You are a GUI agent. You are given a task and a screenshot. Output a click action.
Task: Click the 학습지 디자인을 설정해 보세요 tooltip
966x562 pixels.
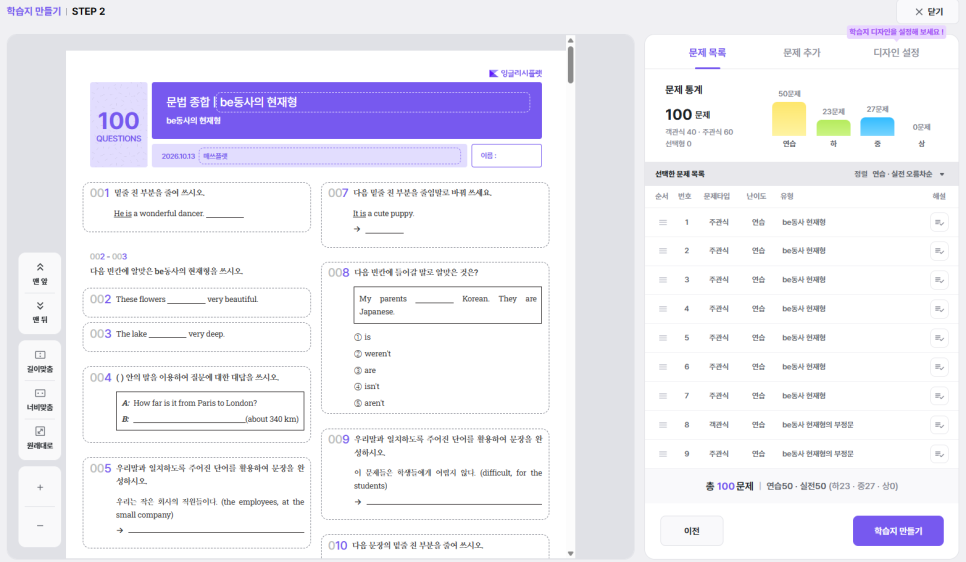(x=896, y=32)
